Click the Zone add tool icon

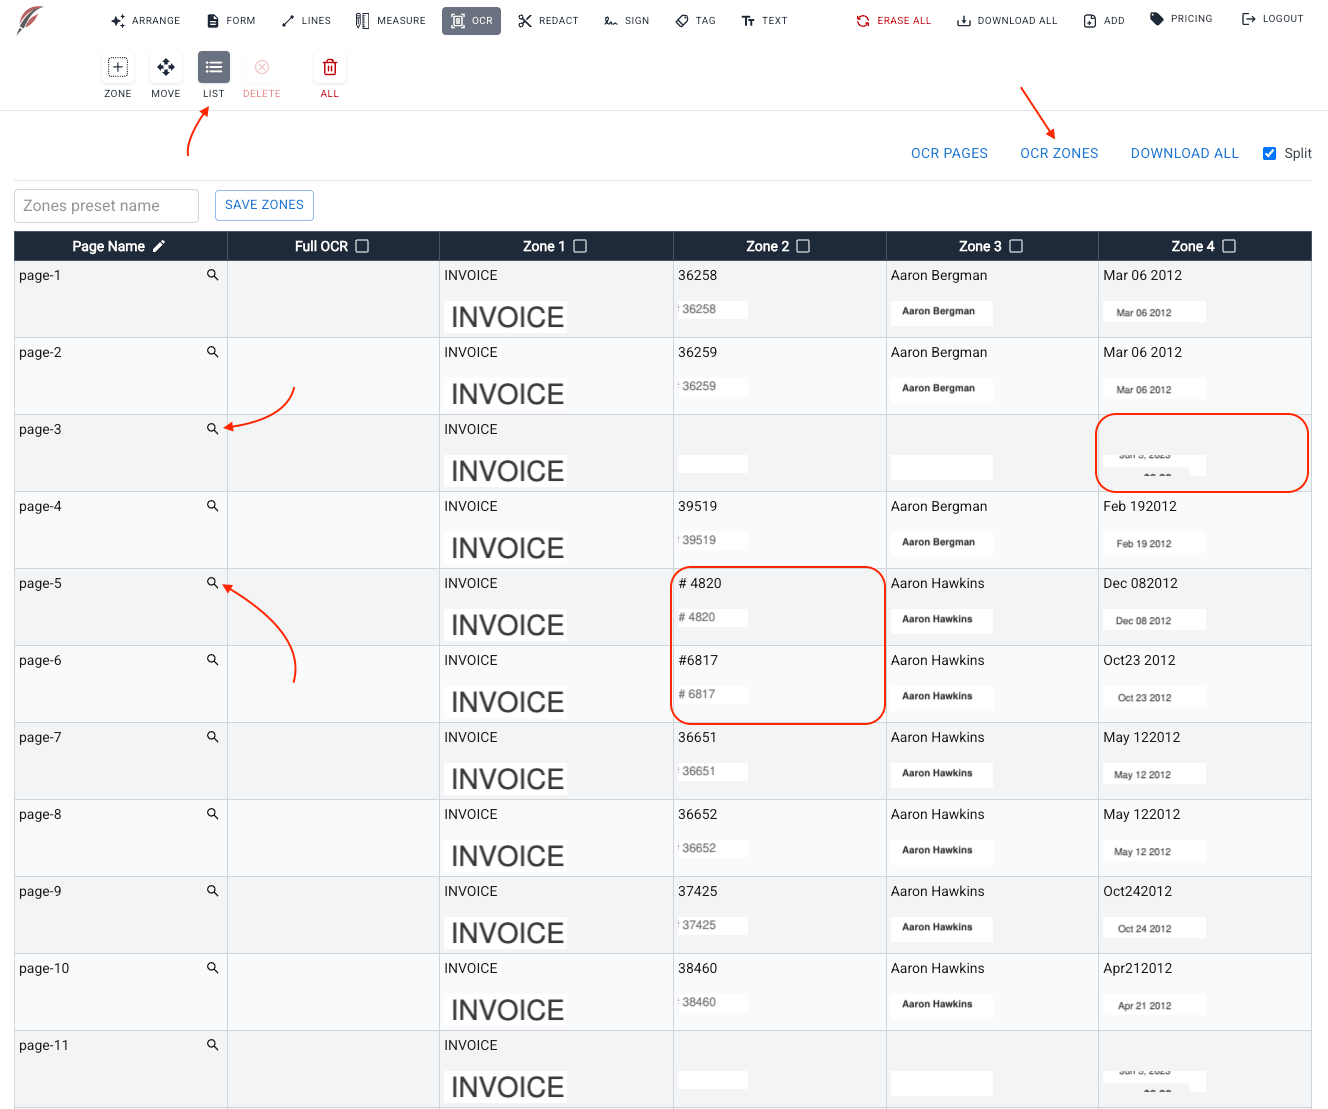(x=118, y=68)
